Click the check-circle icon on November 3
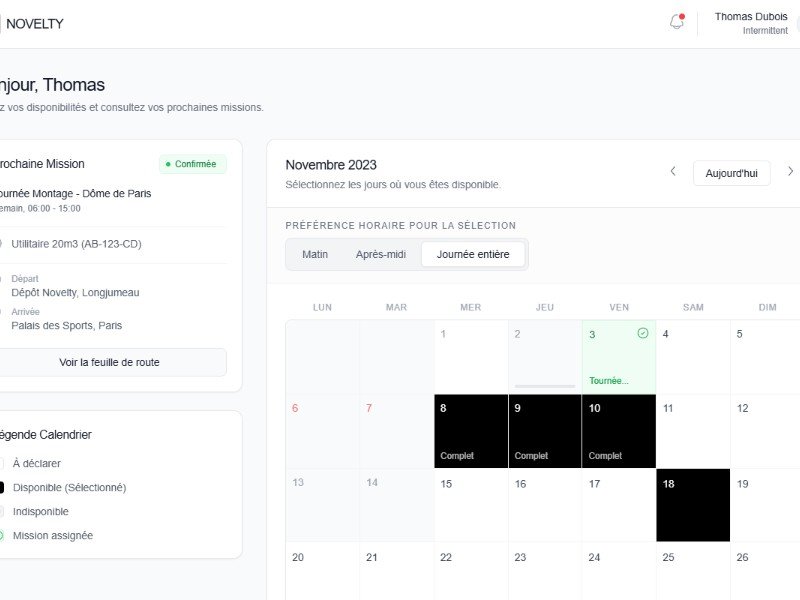 (x=643, y=333)
